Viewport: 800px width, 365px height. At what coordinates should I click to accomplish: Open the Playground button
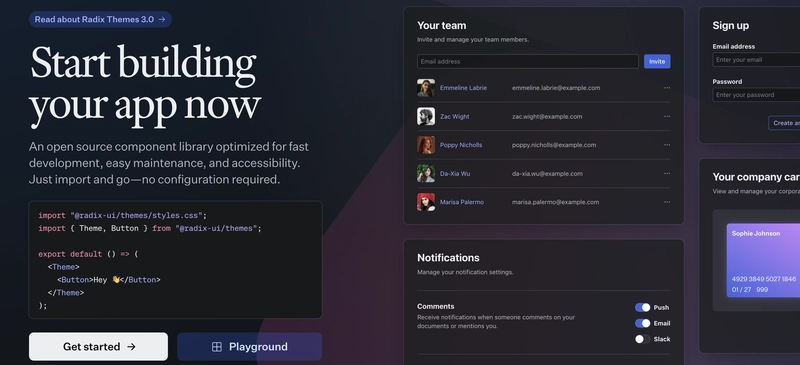click(x=249, y=347)
